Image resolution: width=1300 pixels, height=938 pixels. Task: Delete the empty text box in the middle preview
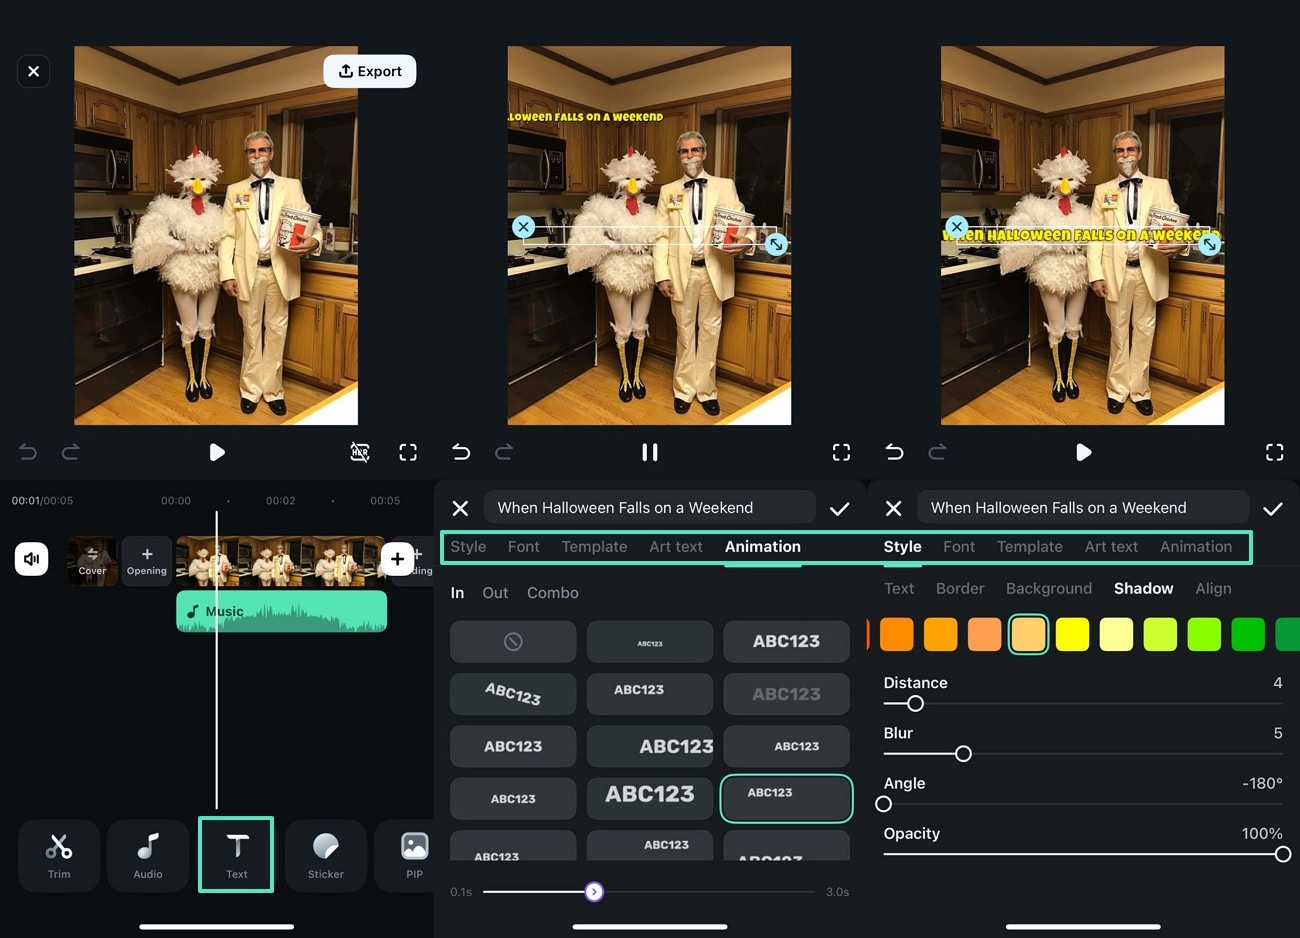coord(523,227)
